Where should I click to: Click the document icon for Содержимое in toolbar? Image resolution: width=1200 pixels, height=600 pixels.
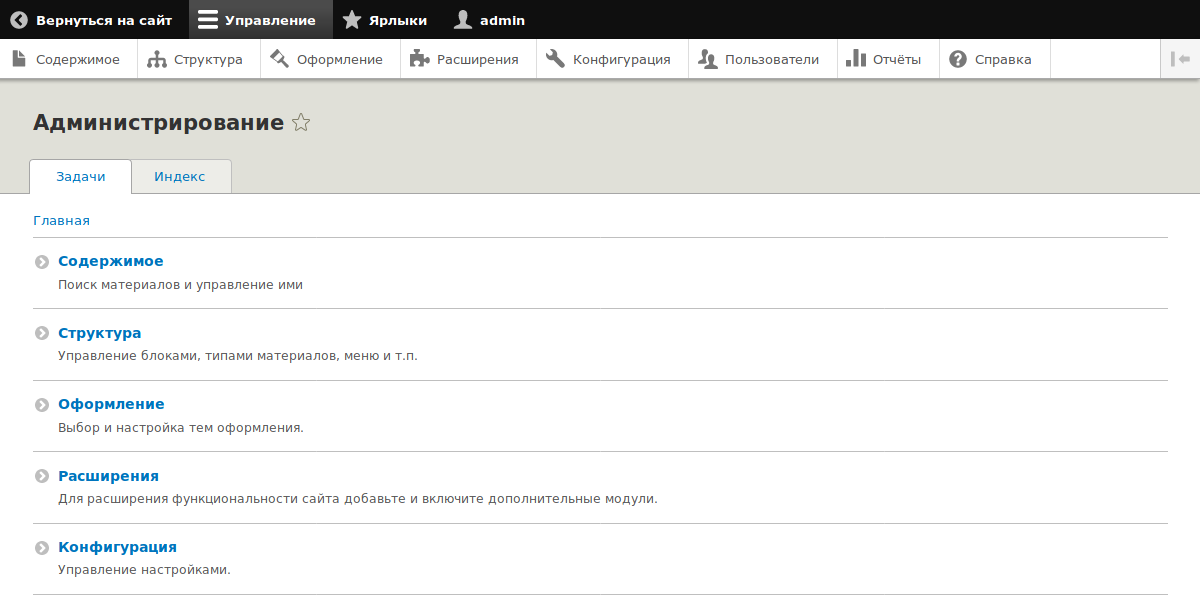(x=19, y=59)
